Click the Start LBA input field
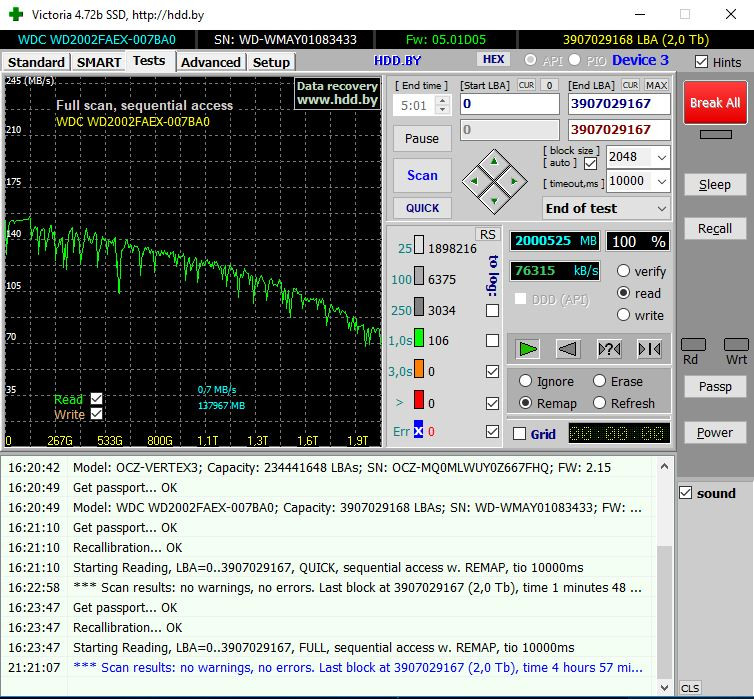 (509, 104)
